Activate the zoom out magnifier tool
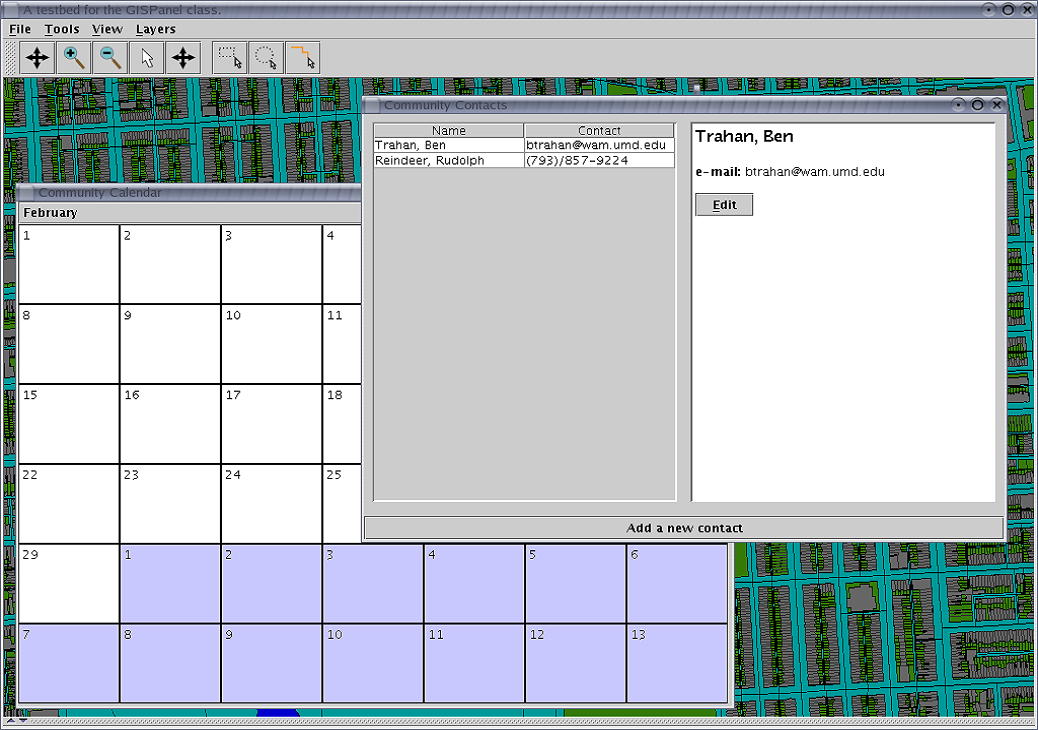 [110, 58]
